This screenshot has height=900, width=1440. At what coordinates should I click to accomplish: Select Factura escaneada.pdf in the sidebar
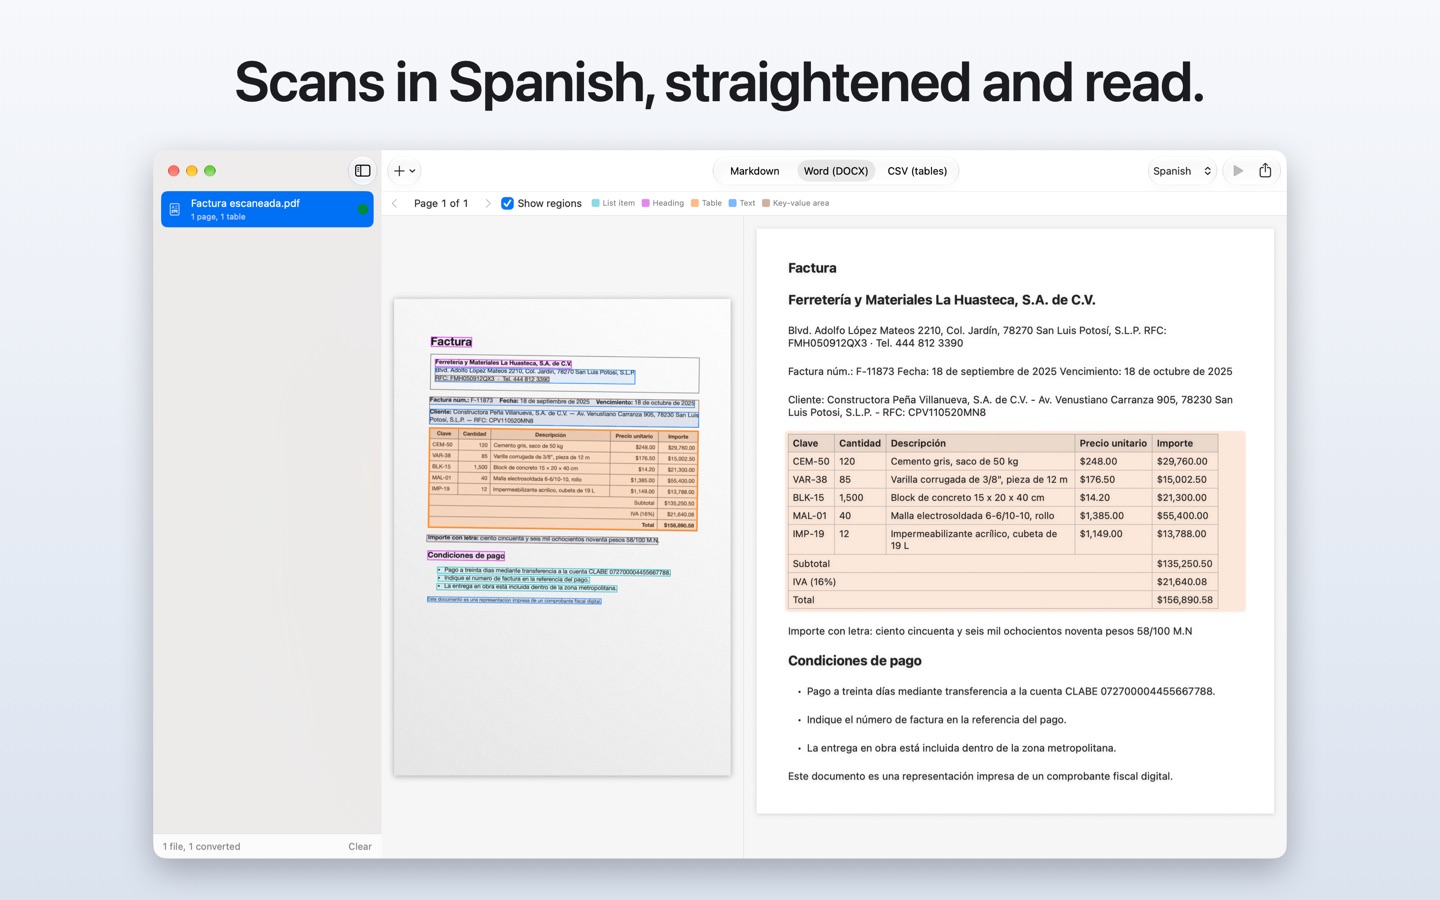[x=267, y=209]
